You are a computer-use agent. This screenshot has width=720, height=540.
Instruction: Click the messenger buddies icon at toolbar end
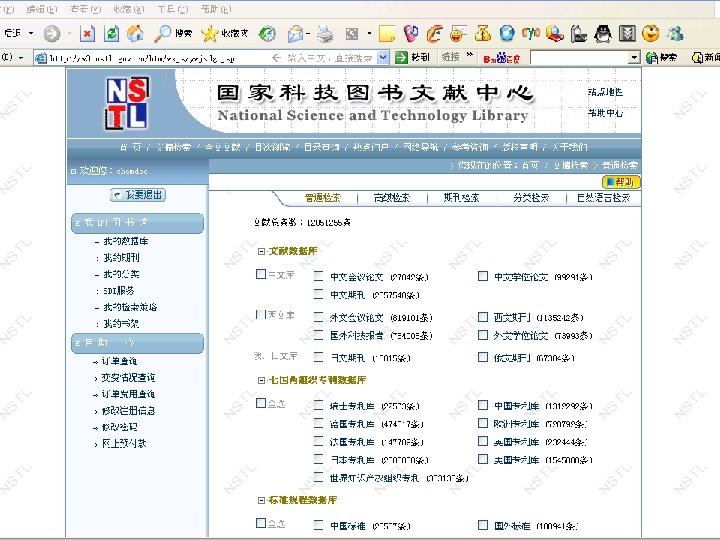point(675,33)
